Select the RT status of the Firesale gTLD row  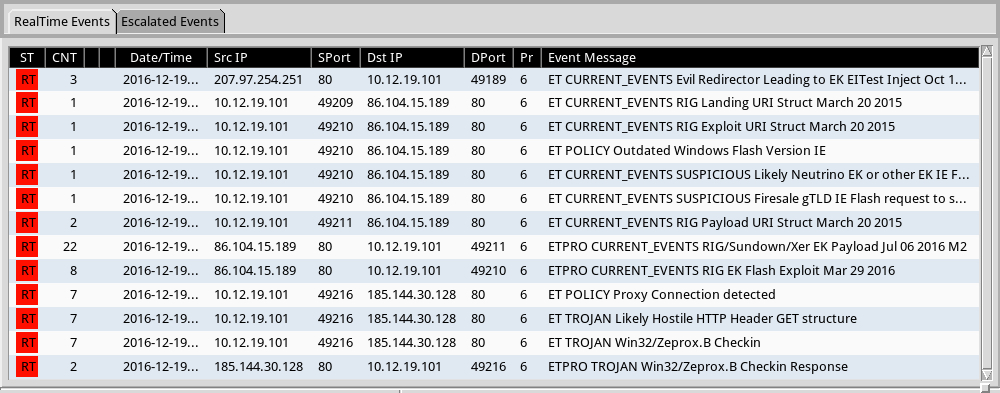pyautogui.click(x=27, y=199)
